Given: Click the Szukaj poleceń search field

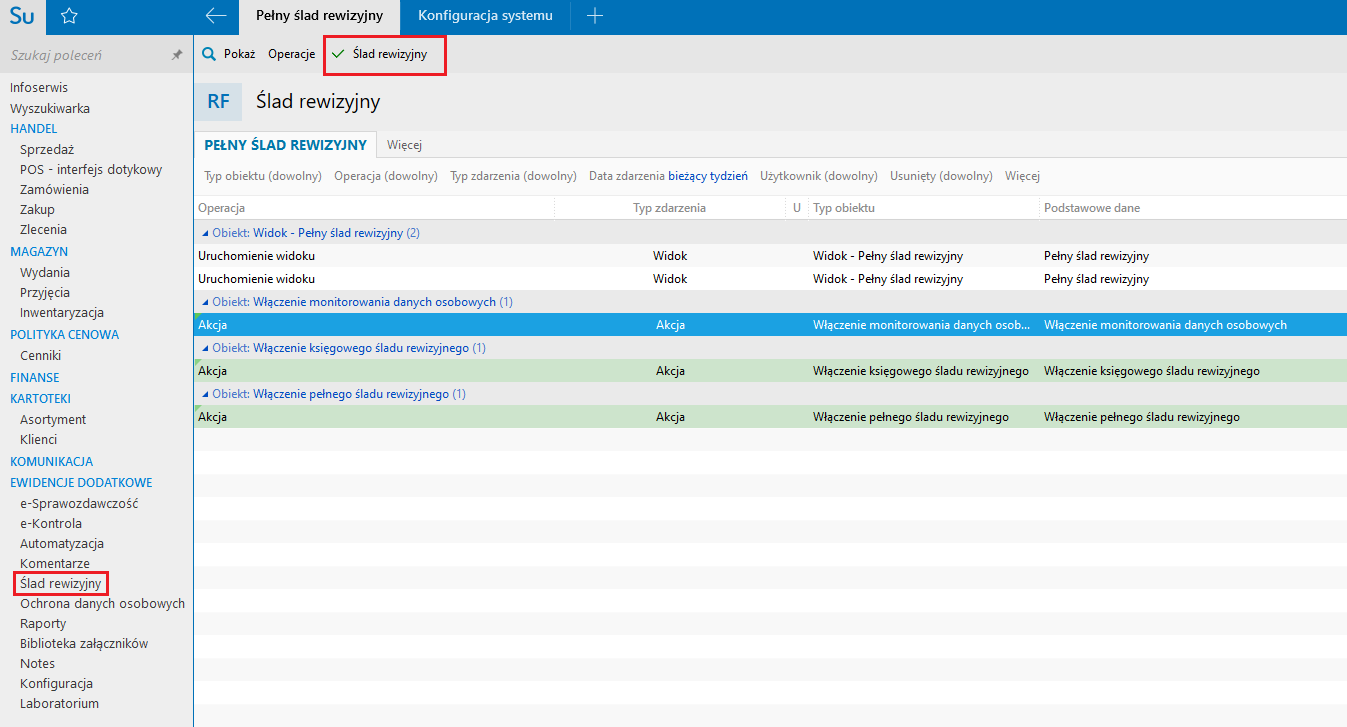Looking at the screenshot, I should point(85,56).
